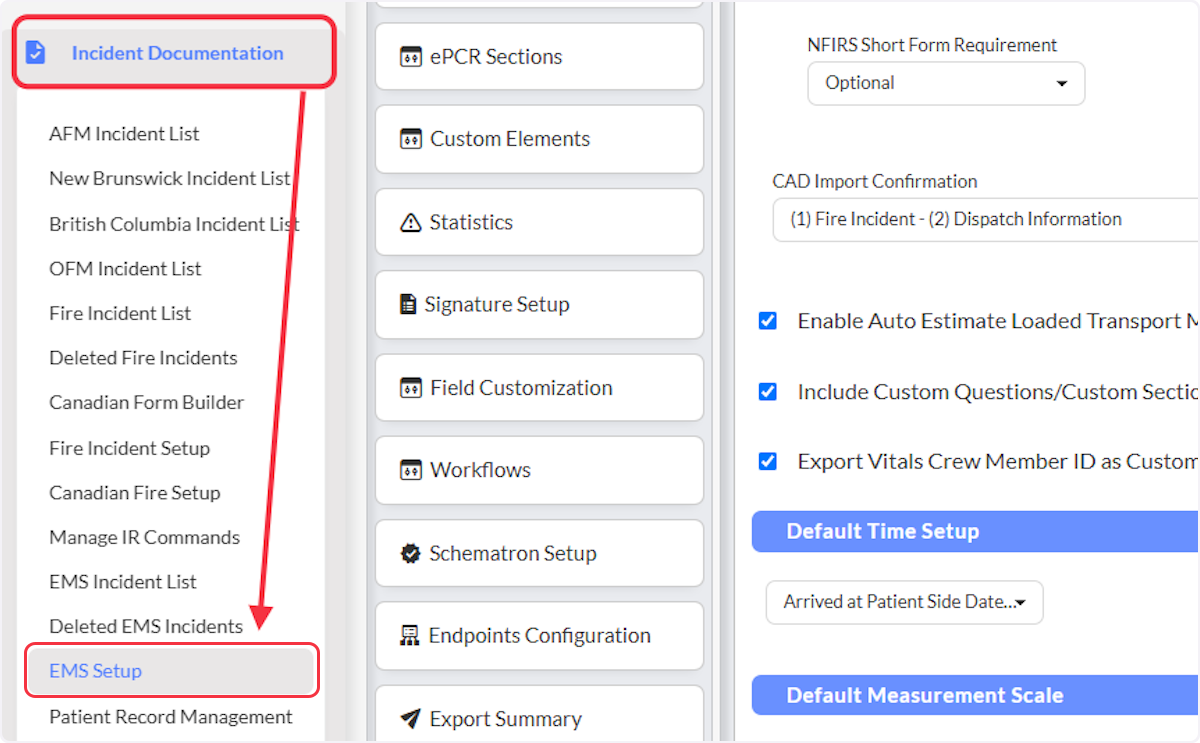The image size is (1200, 743).
Task: Click the Field Customization button icon
Action: click(411, 388)
